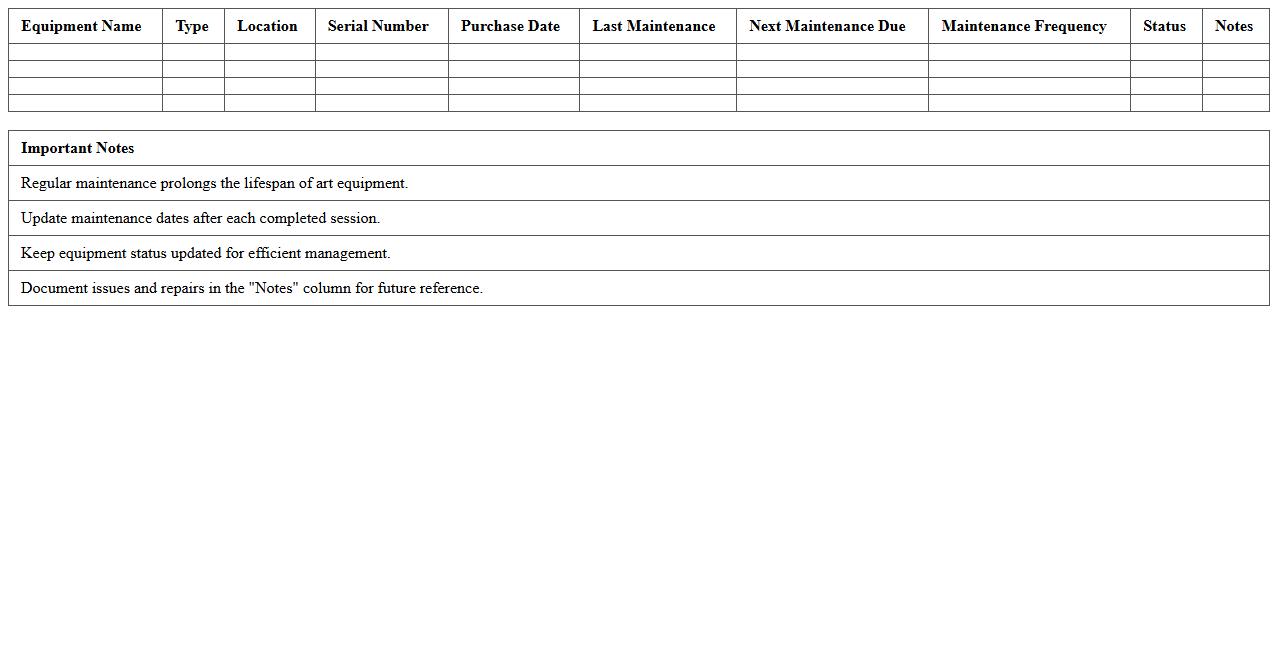Click first empty cell under Maintenance Frequency
1278x650 pixels.
click(x=1028, y=52)
